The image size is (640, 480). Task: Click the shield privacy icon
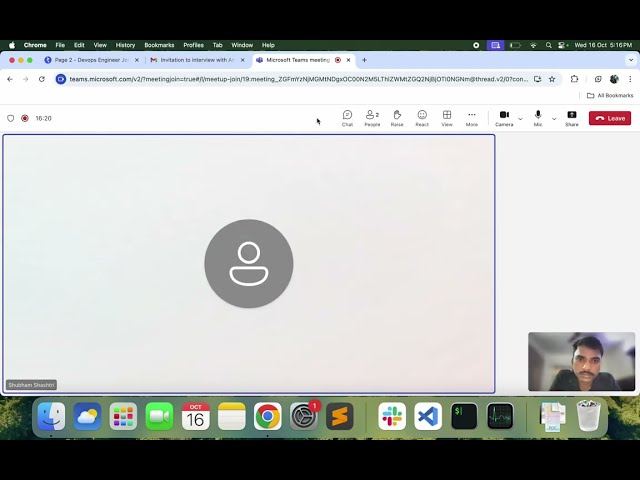11,118
